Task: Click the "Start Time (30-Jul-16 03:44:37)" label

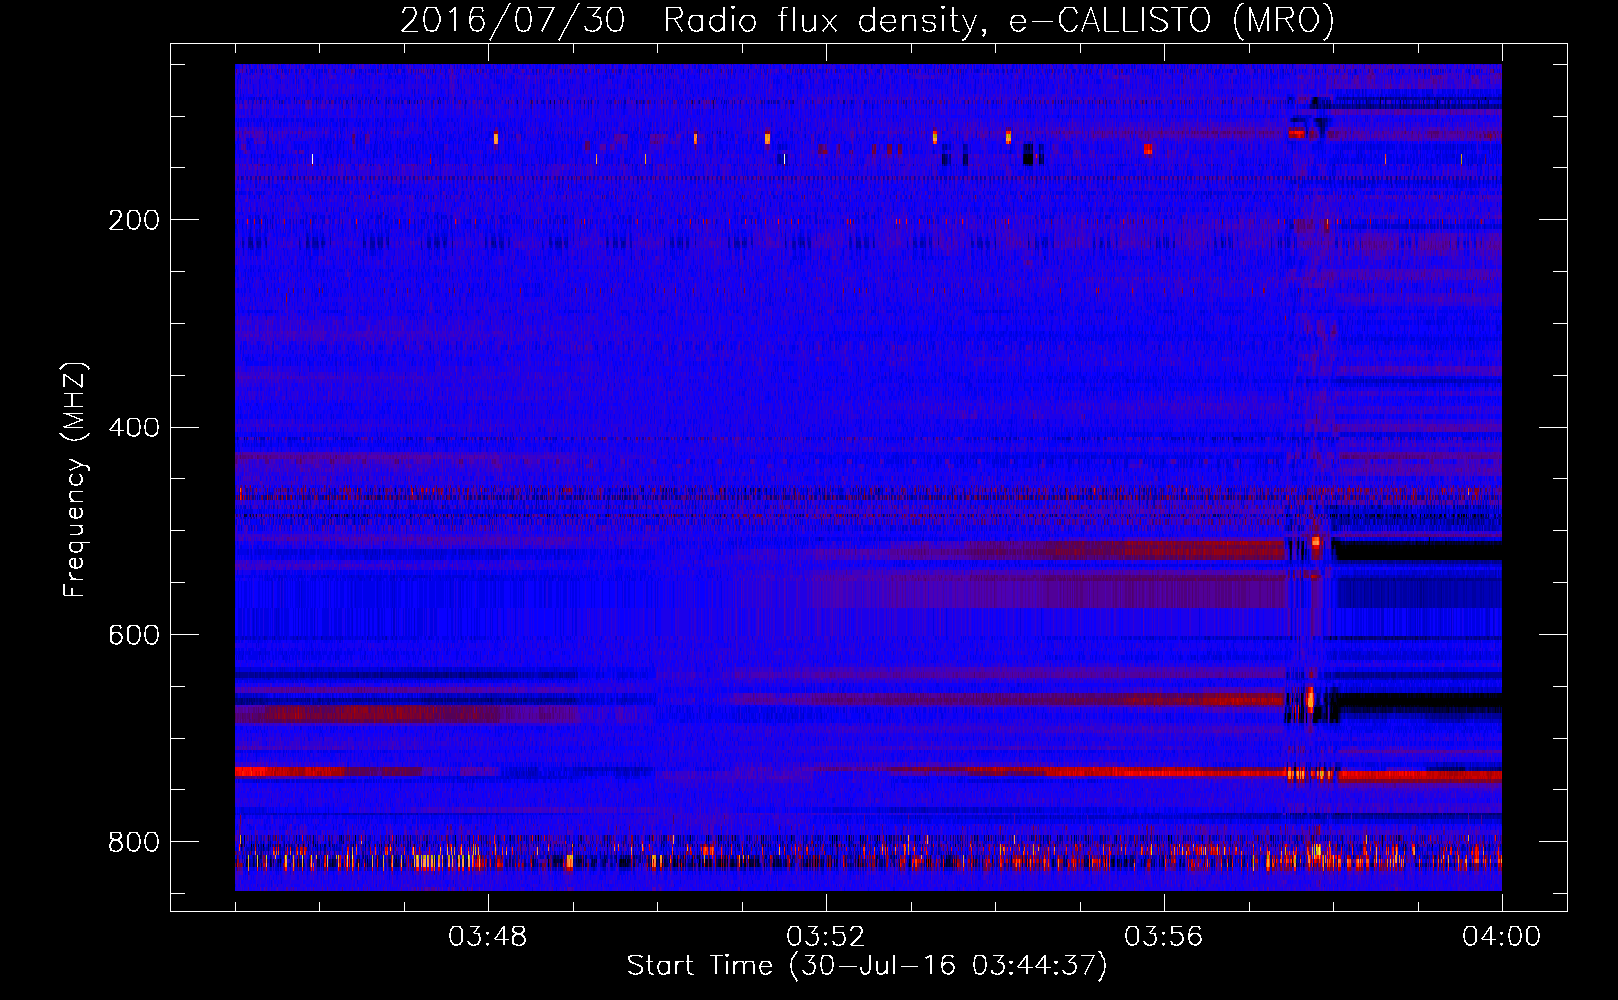Action: [867, 966]
